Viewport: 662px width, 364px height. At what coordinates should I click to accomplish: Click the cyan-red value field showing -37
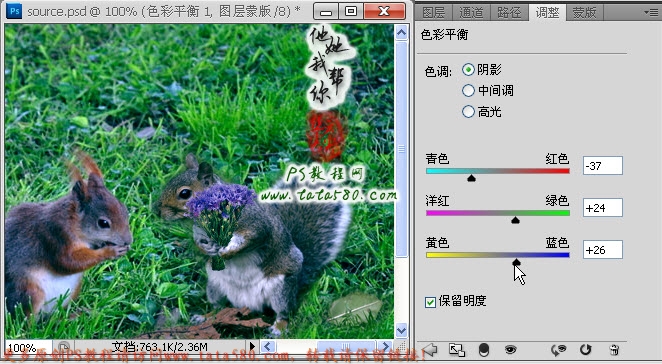[602, 166]
